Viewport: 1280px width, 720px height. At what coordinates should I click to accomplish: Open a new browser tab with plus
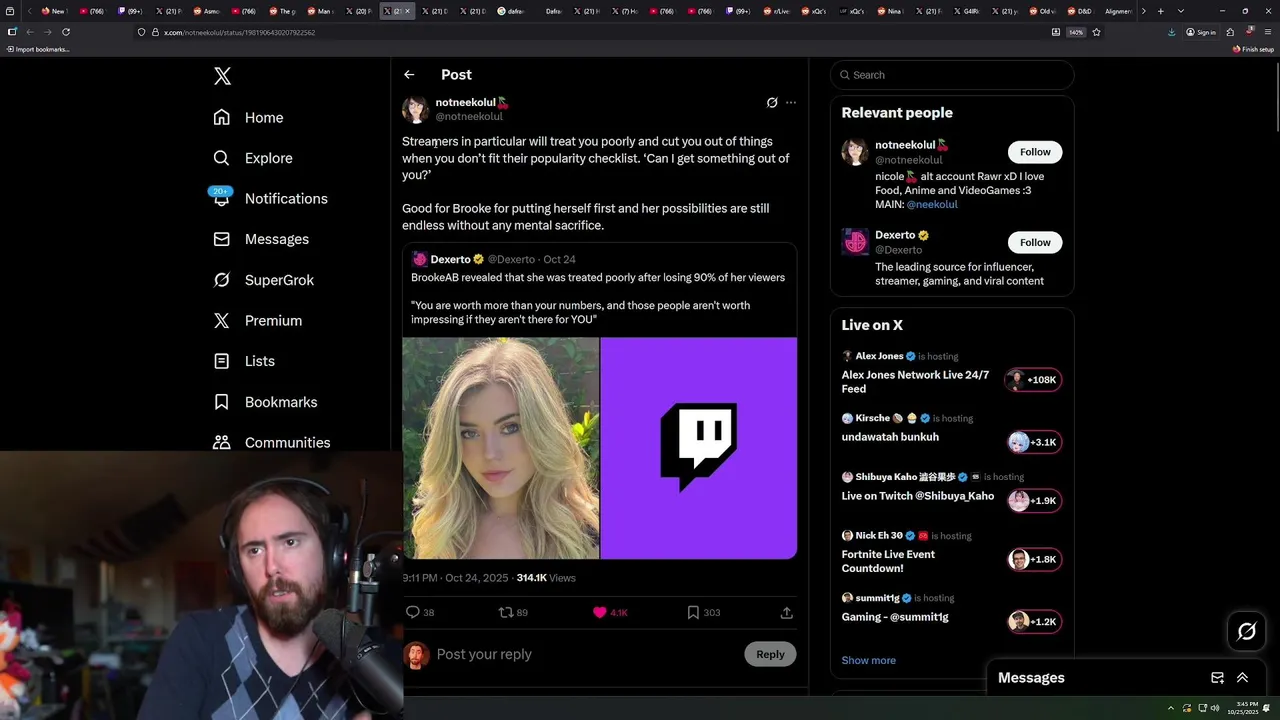[1160, 11]
